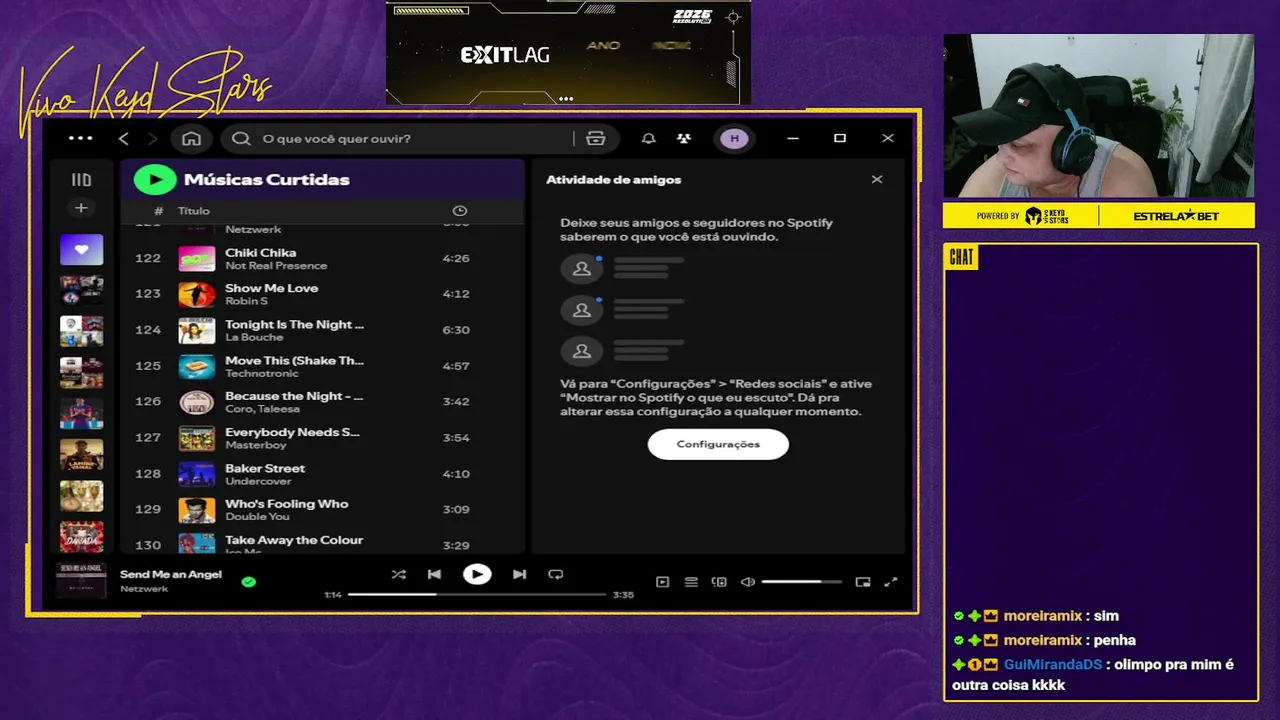Open artist link 'Masterboy'
This screenshot has height=720, width=1280.
click(x=254, y=445)
